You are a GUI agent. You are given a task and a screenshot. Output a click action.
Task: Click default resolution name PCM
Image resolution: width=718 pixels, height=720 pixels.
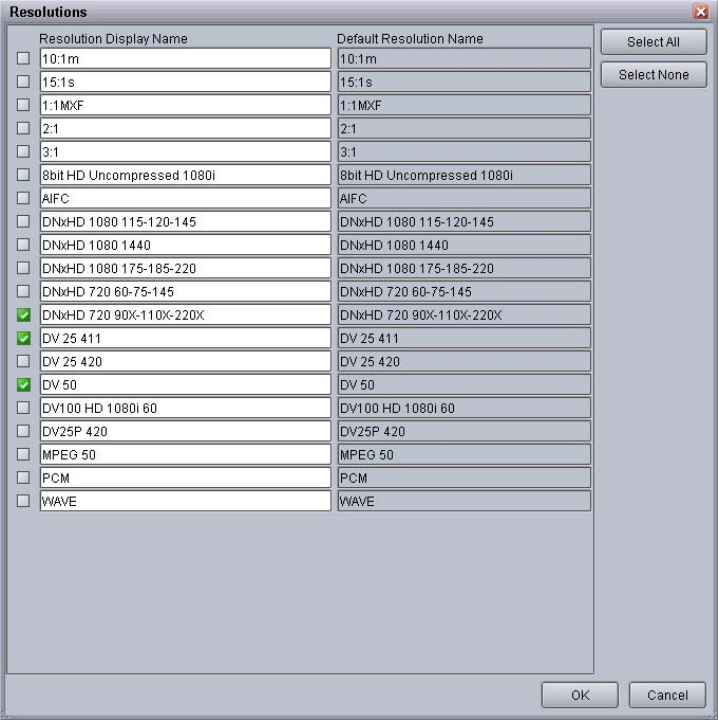(x=464, y=478)
